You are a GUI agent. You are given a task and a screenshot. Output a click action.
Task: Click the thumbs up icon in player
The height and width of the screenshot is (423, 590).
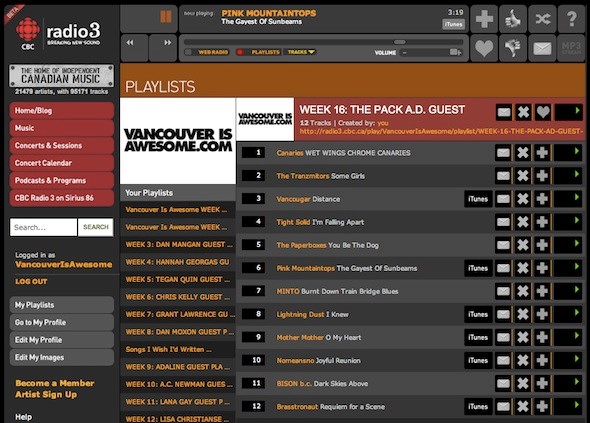(513, 19)
